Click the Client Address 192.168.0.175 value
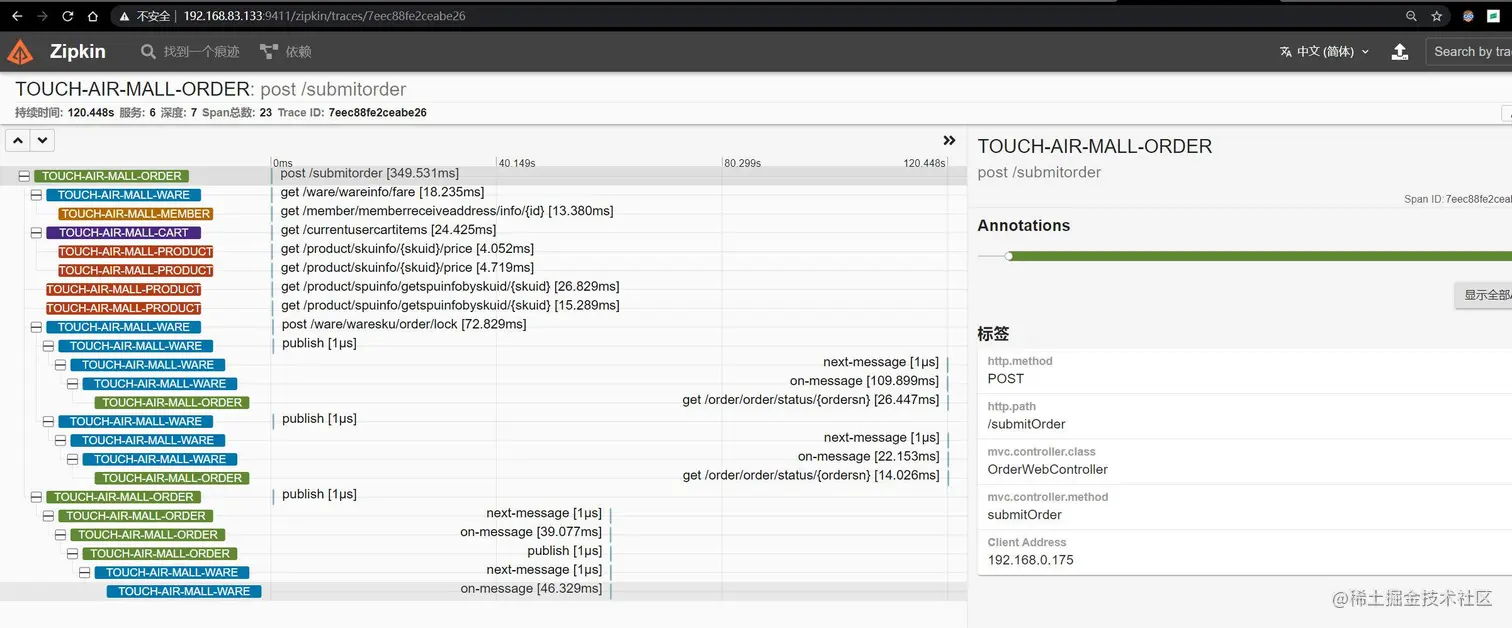This screenshot has width=1512, height=628. pyautogui.click(x=1031, y=560)
